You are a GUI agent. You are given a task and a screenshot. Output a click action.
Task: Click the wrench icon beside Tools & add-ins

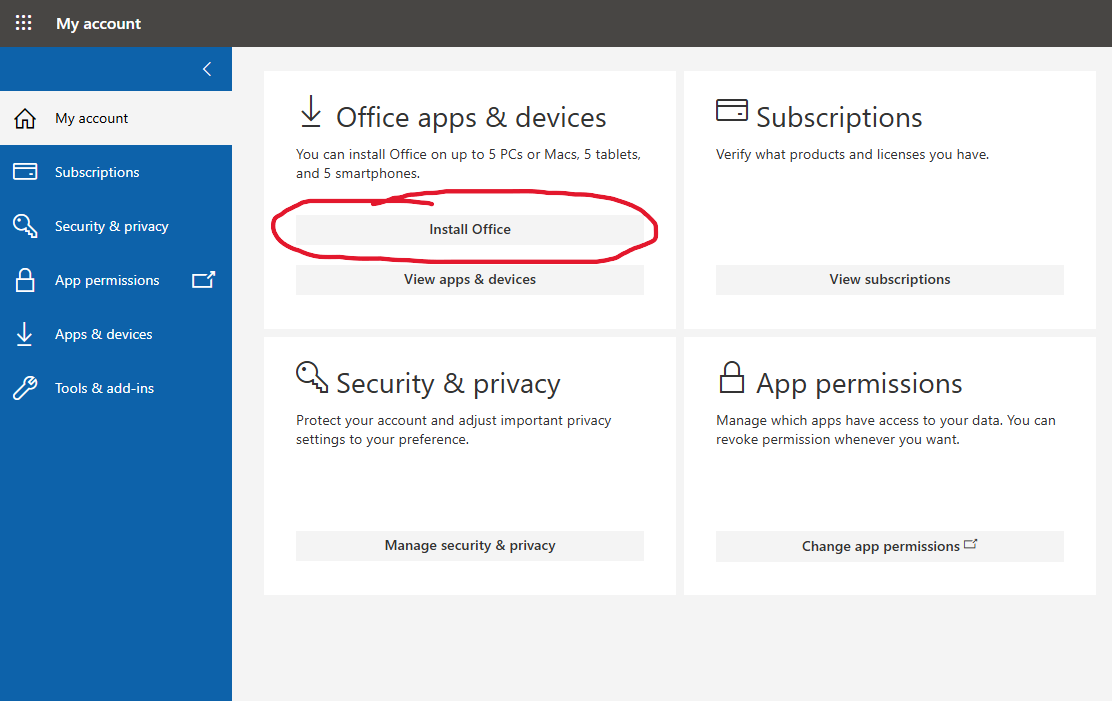click(x=25, y=388)
